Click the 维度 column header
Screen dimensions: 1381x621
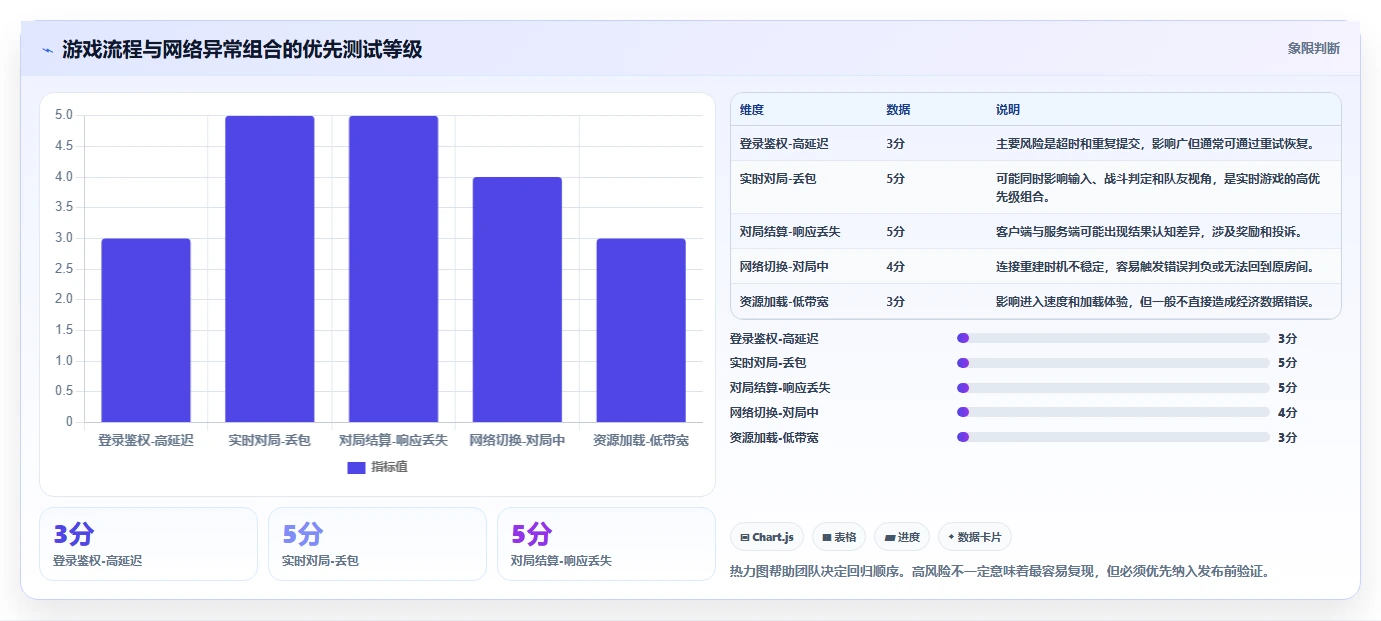(752, 110)
